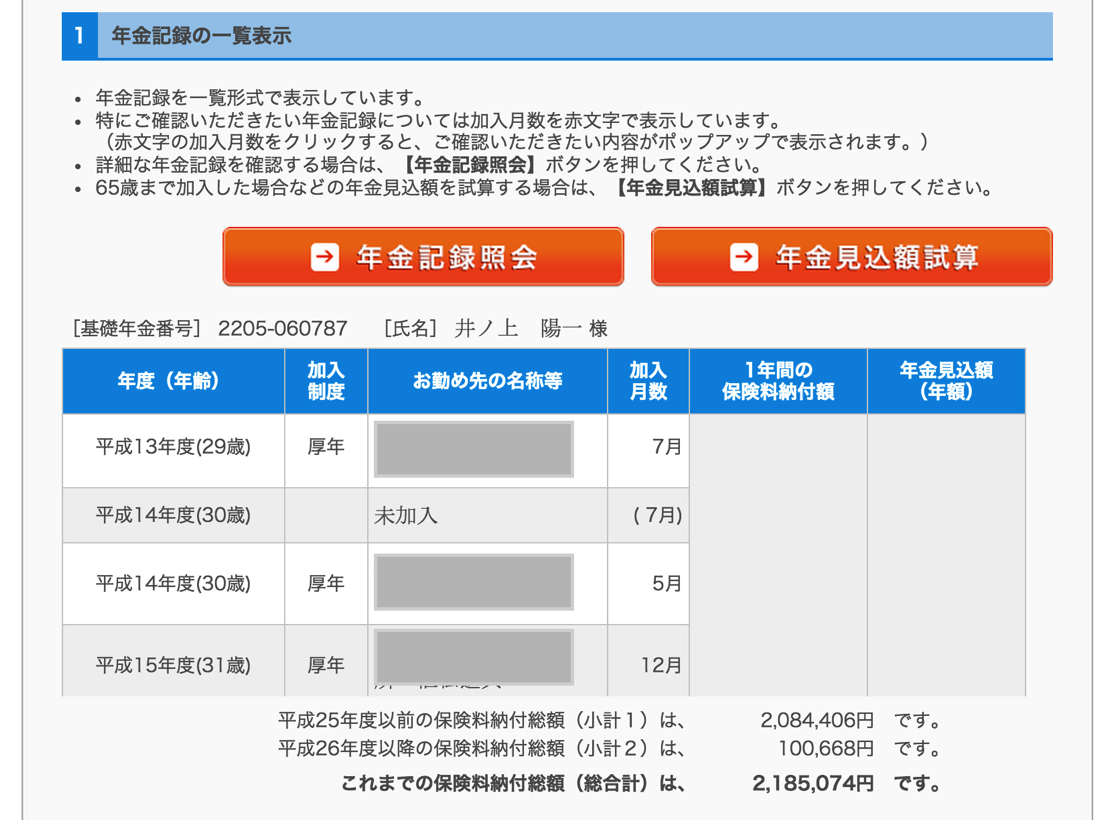Click the 加入制度 column header
Screen dimensions: 1096x820
[326, 381]
